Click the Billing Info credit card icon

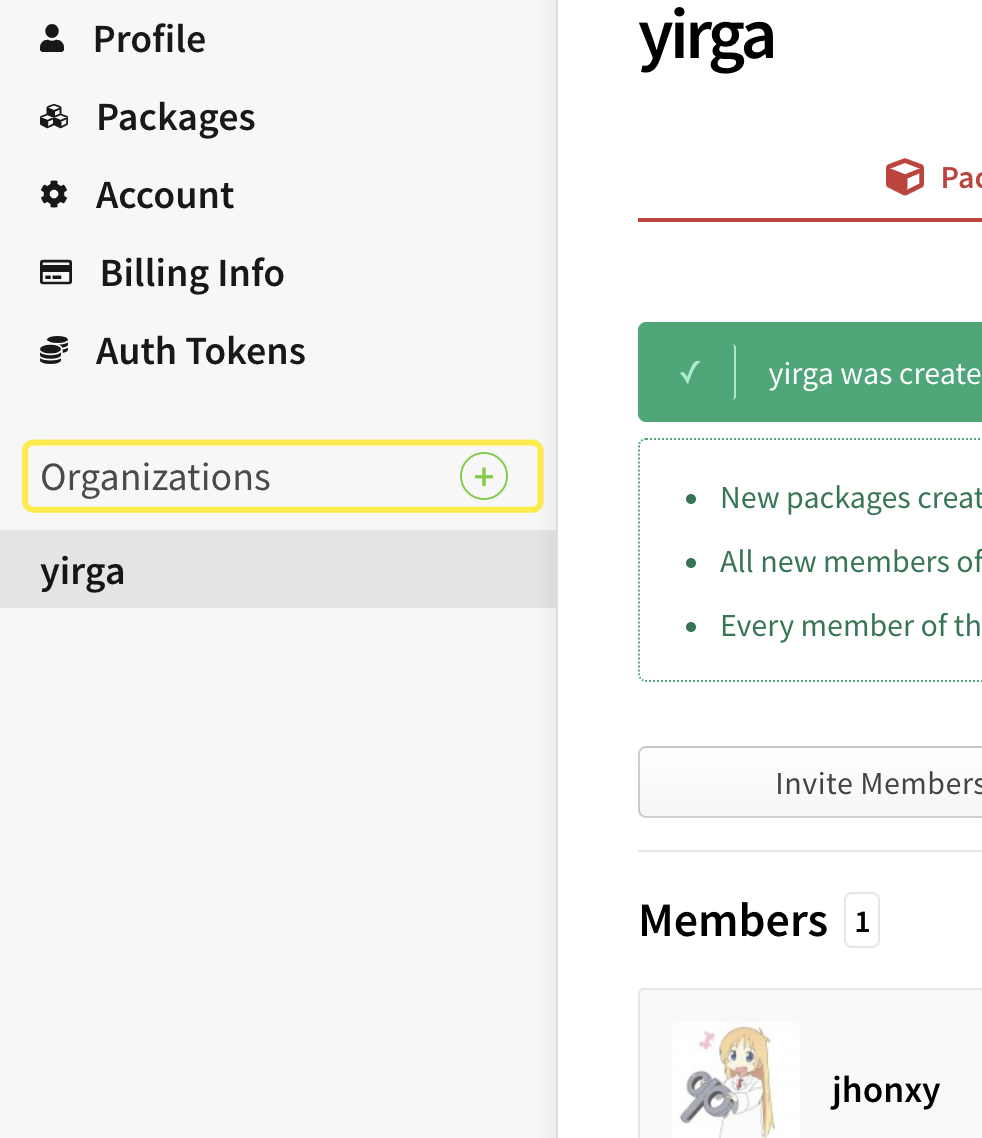point(55,272)
